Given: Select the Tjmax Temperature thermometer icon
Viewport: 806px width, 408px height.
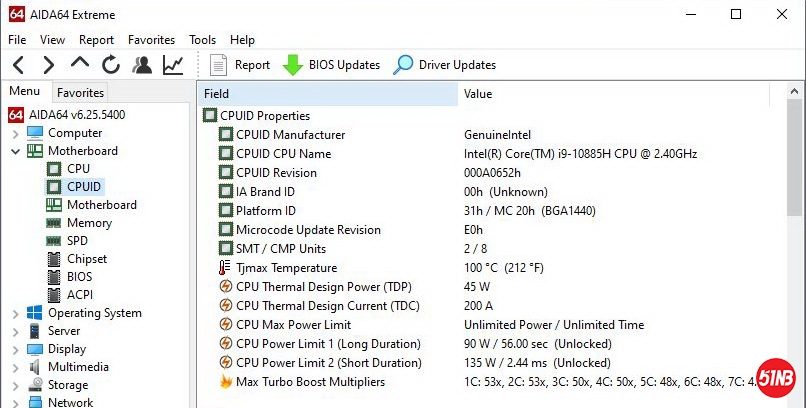Looking at the screenshot, I should pyautogui.click(x=225, y=268).
